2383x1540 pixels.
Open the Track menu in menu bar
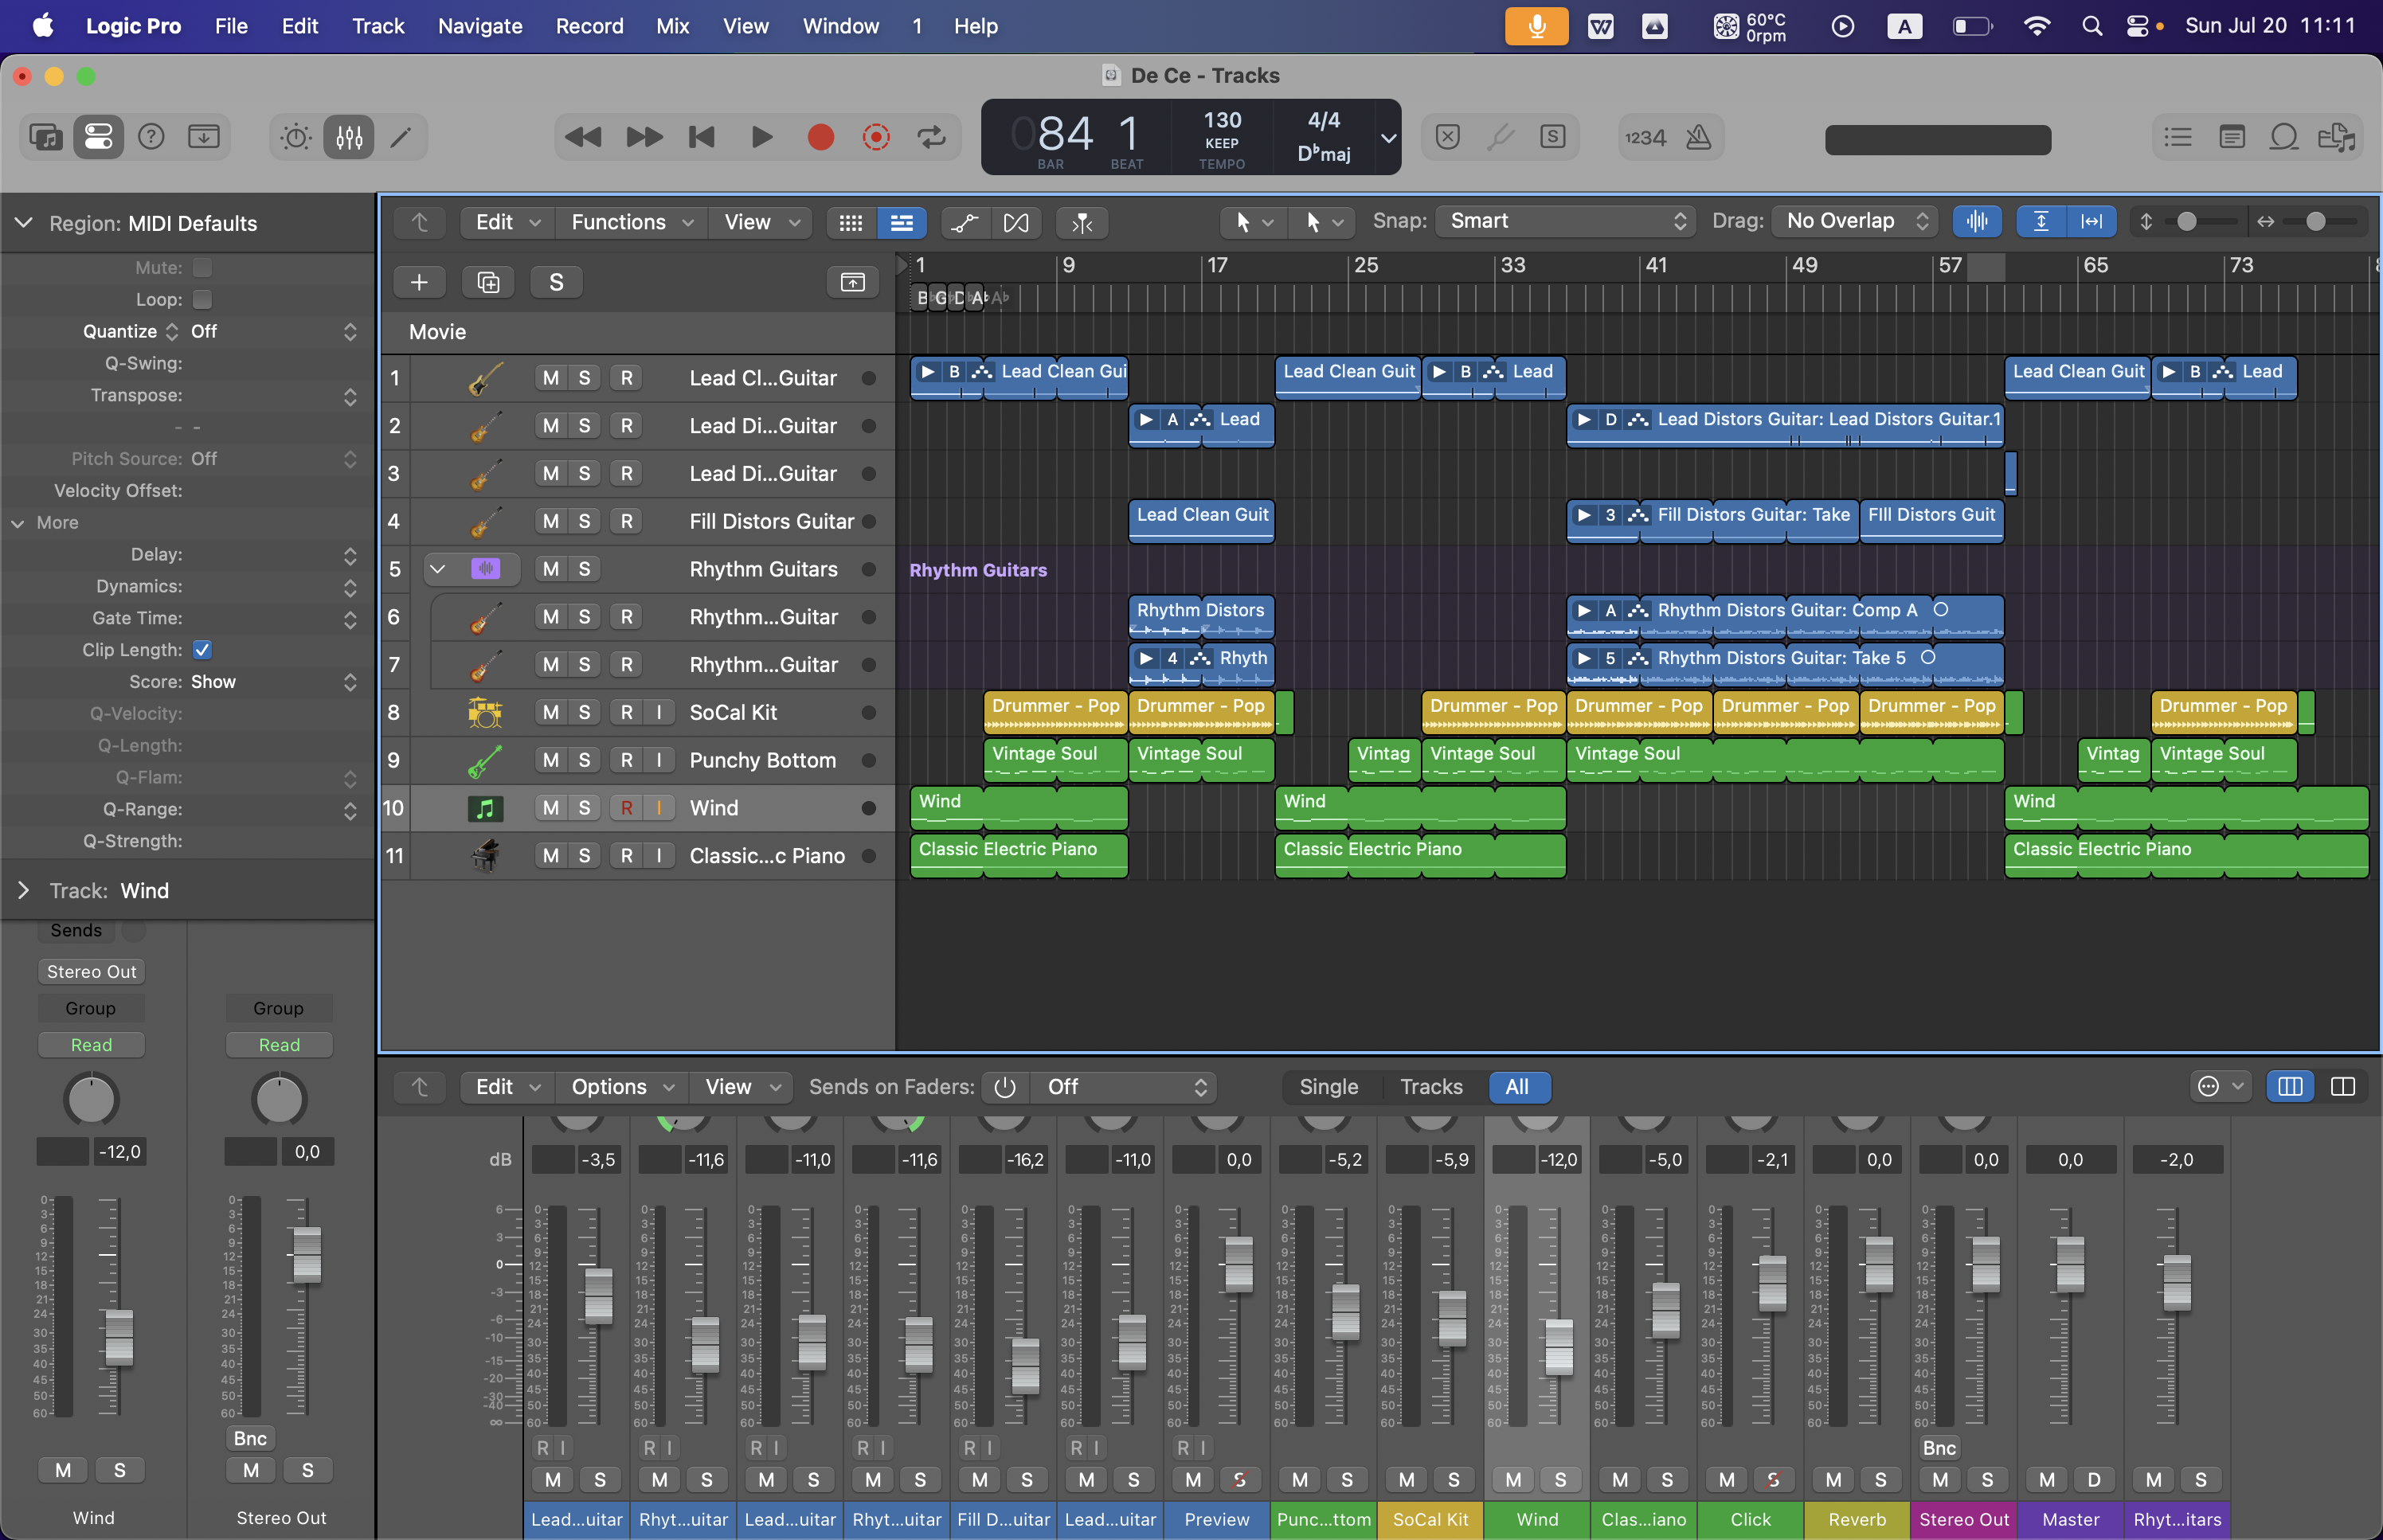[x=378, y=26]
